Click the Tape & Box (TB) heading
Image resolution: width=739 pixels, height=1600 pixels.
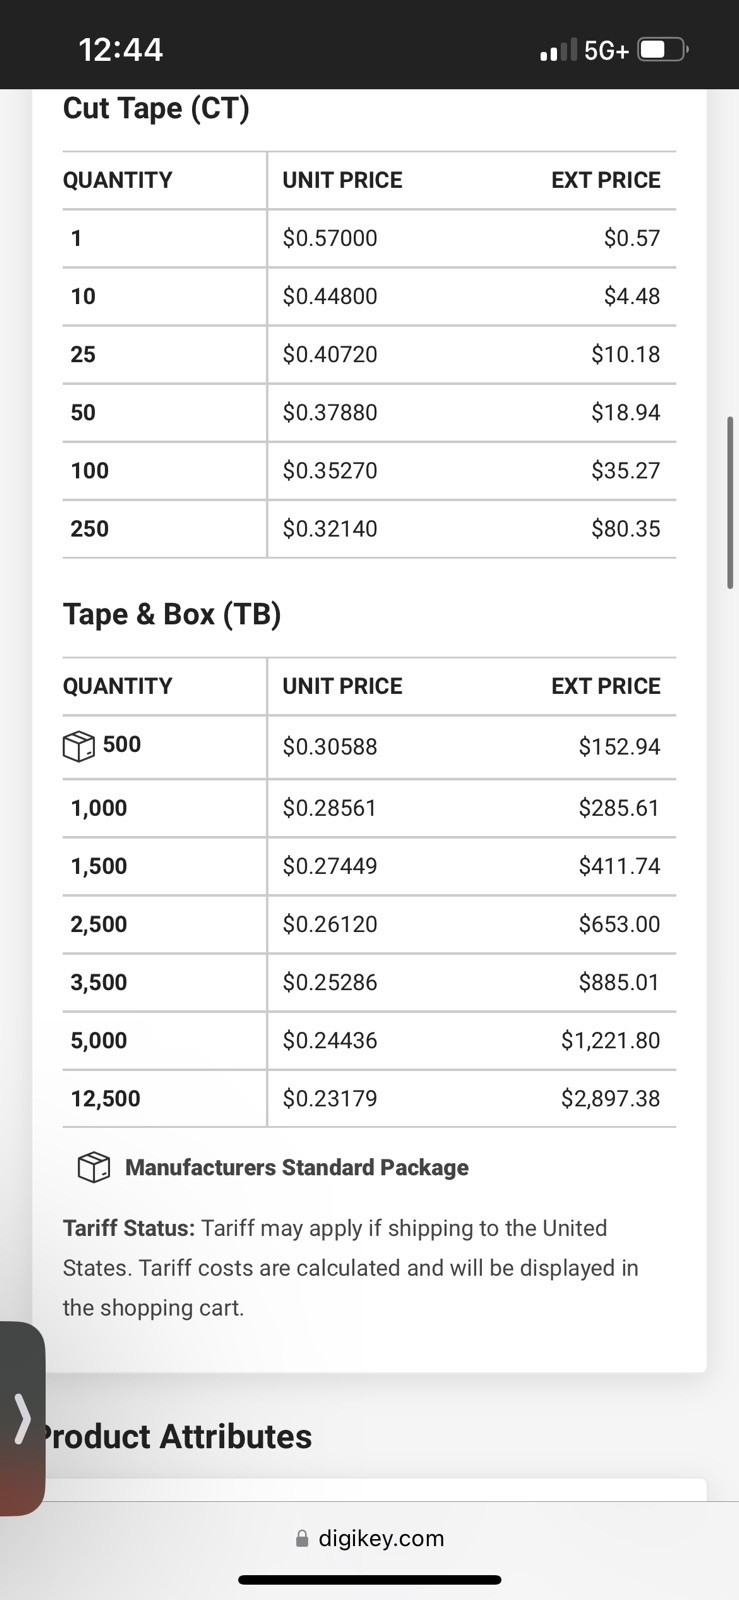tap(172, 614)
